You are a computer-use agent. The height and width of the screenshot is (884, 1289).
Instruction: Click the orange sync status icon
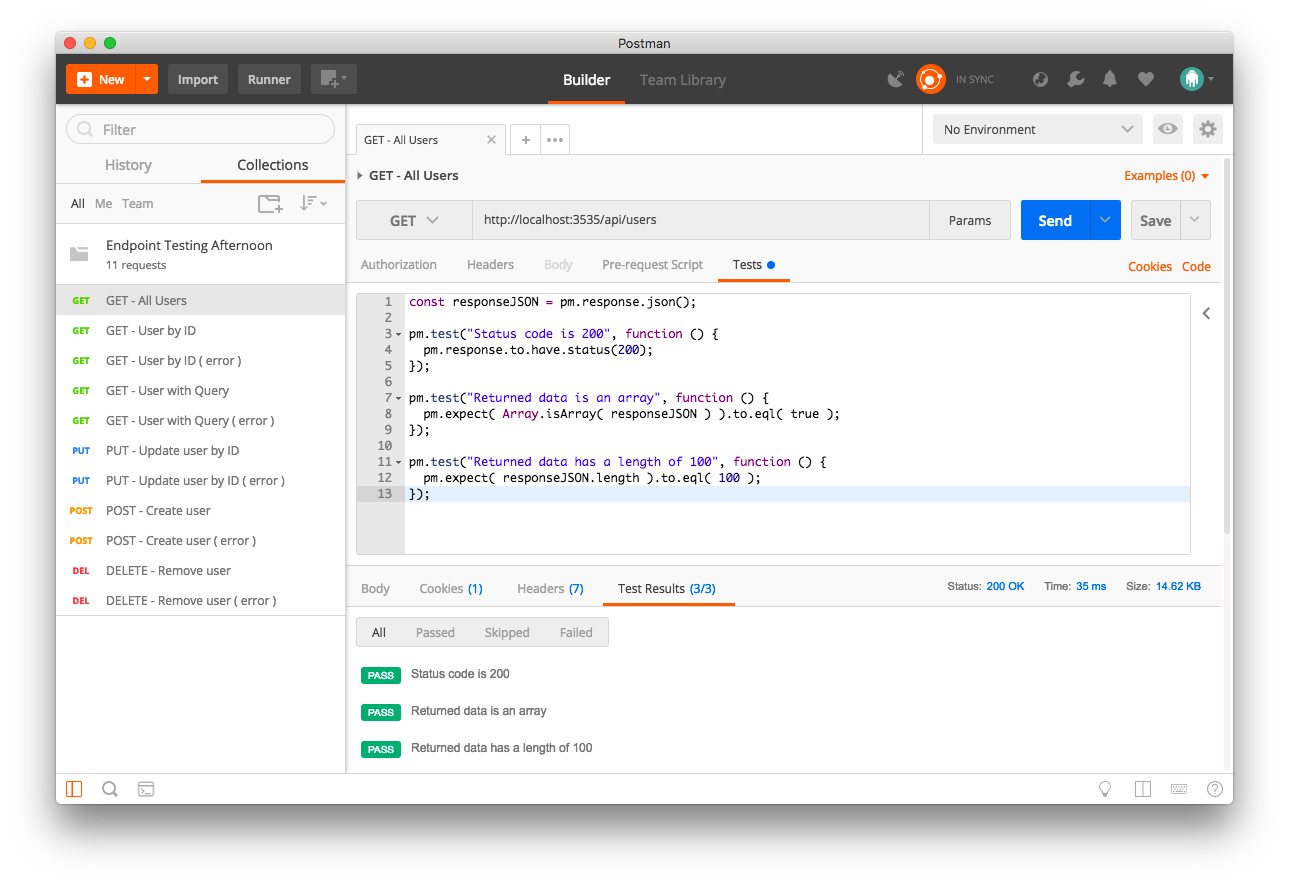[x=931, y=79]
